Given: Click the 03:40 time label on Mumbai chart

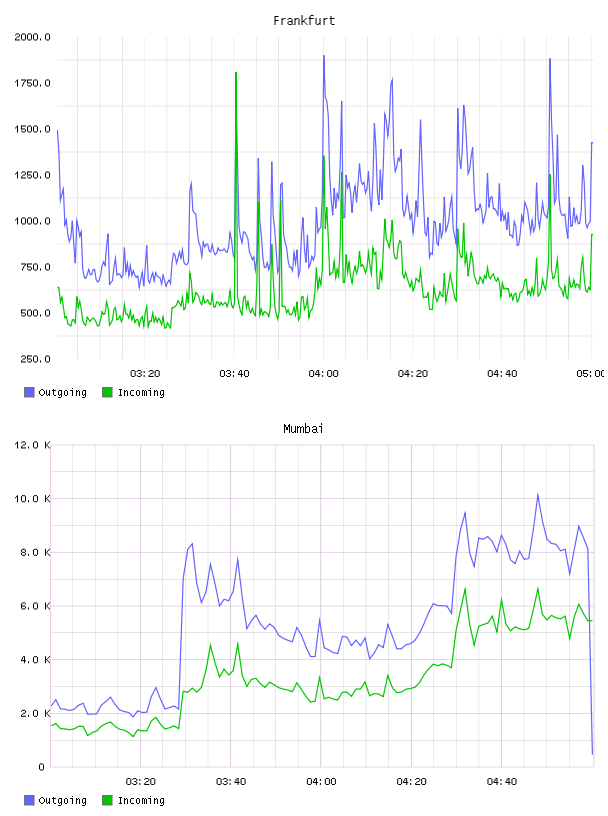Looking at the screenshot, I should click(x=231, y=782).
